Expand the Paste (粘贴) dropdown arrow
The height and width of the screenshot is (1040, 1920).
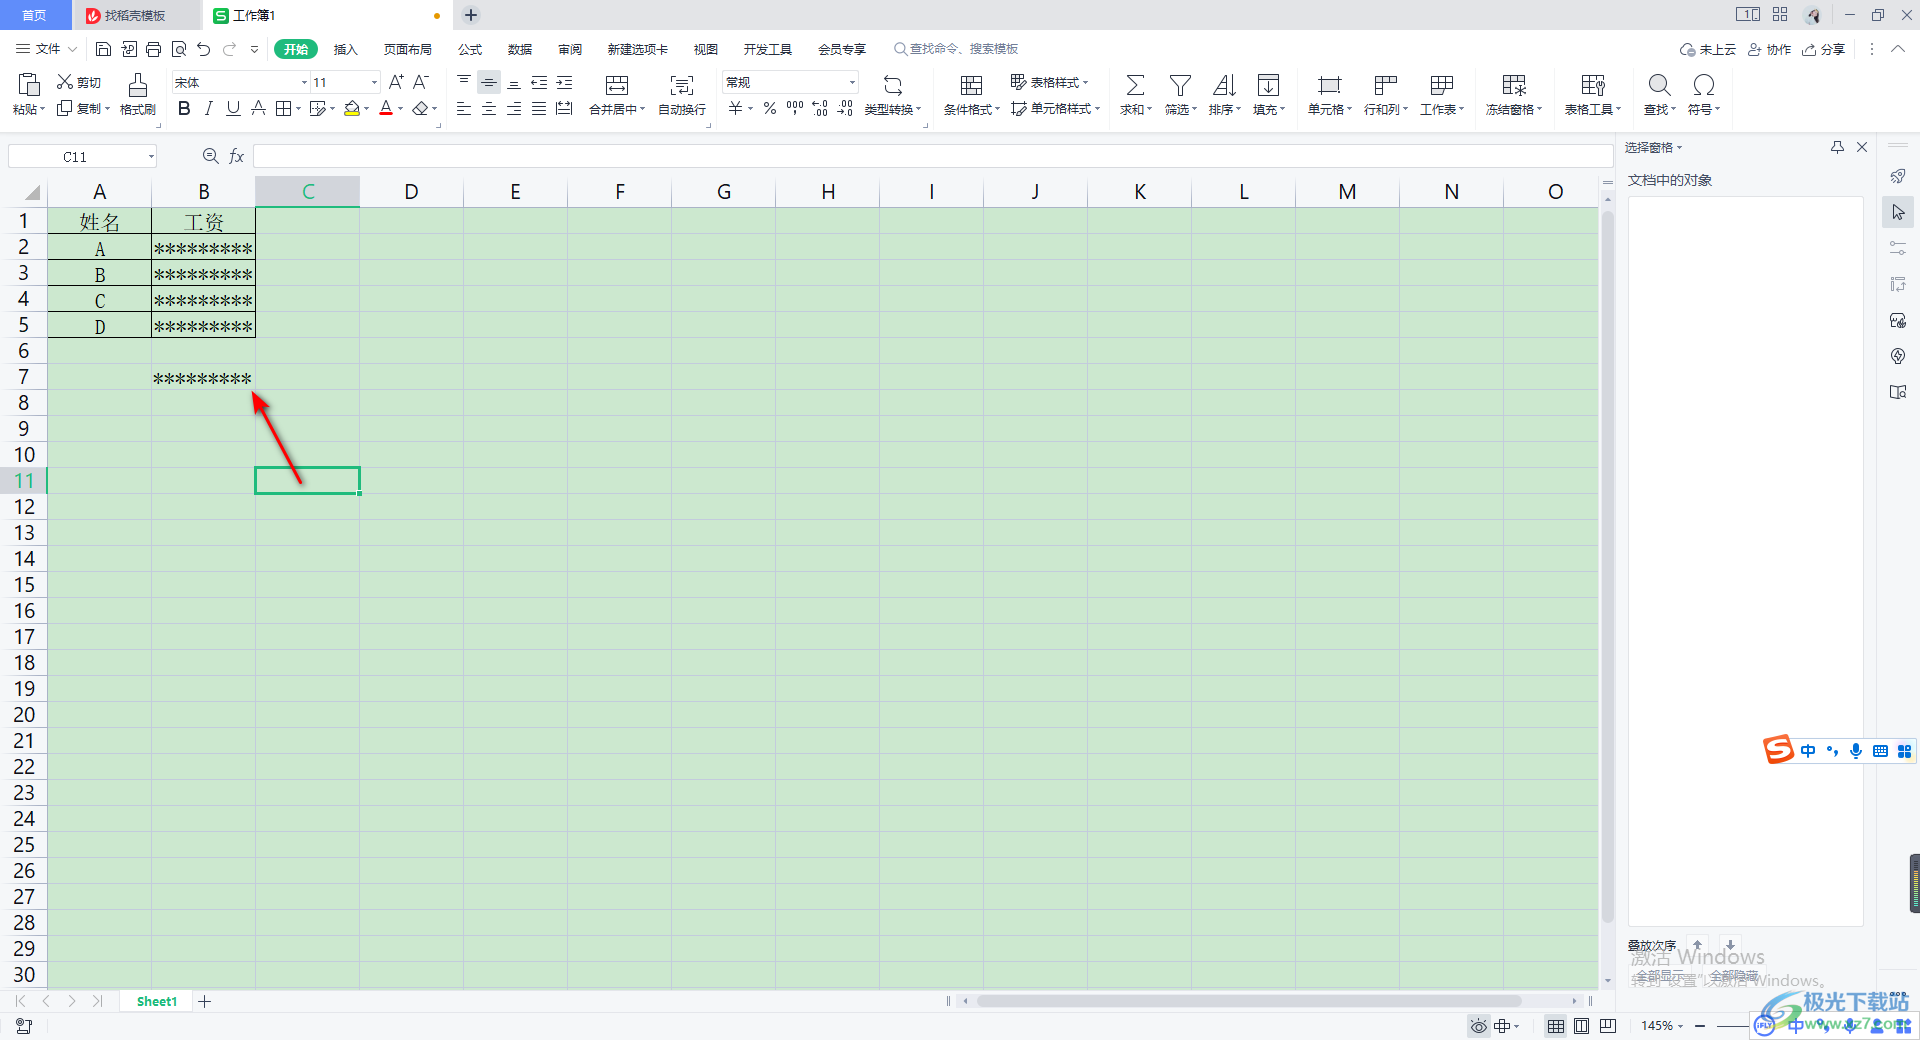pyautogui.click(x=42, y=109)
